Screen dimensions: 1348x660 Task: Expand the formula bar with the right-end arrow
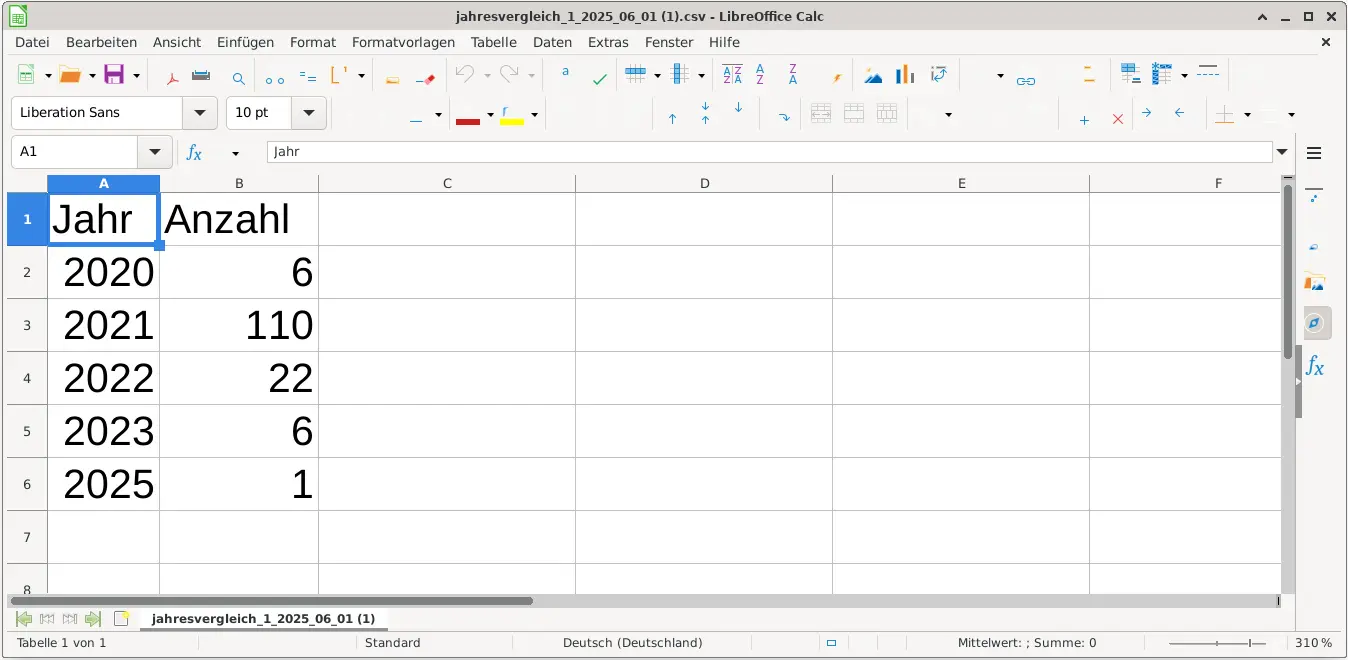1283,152
